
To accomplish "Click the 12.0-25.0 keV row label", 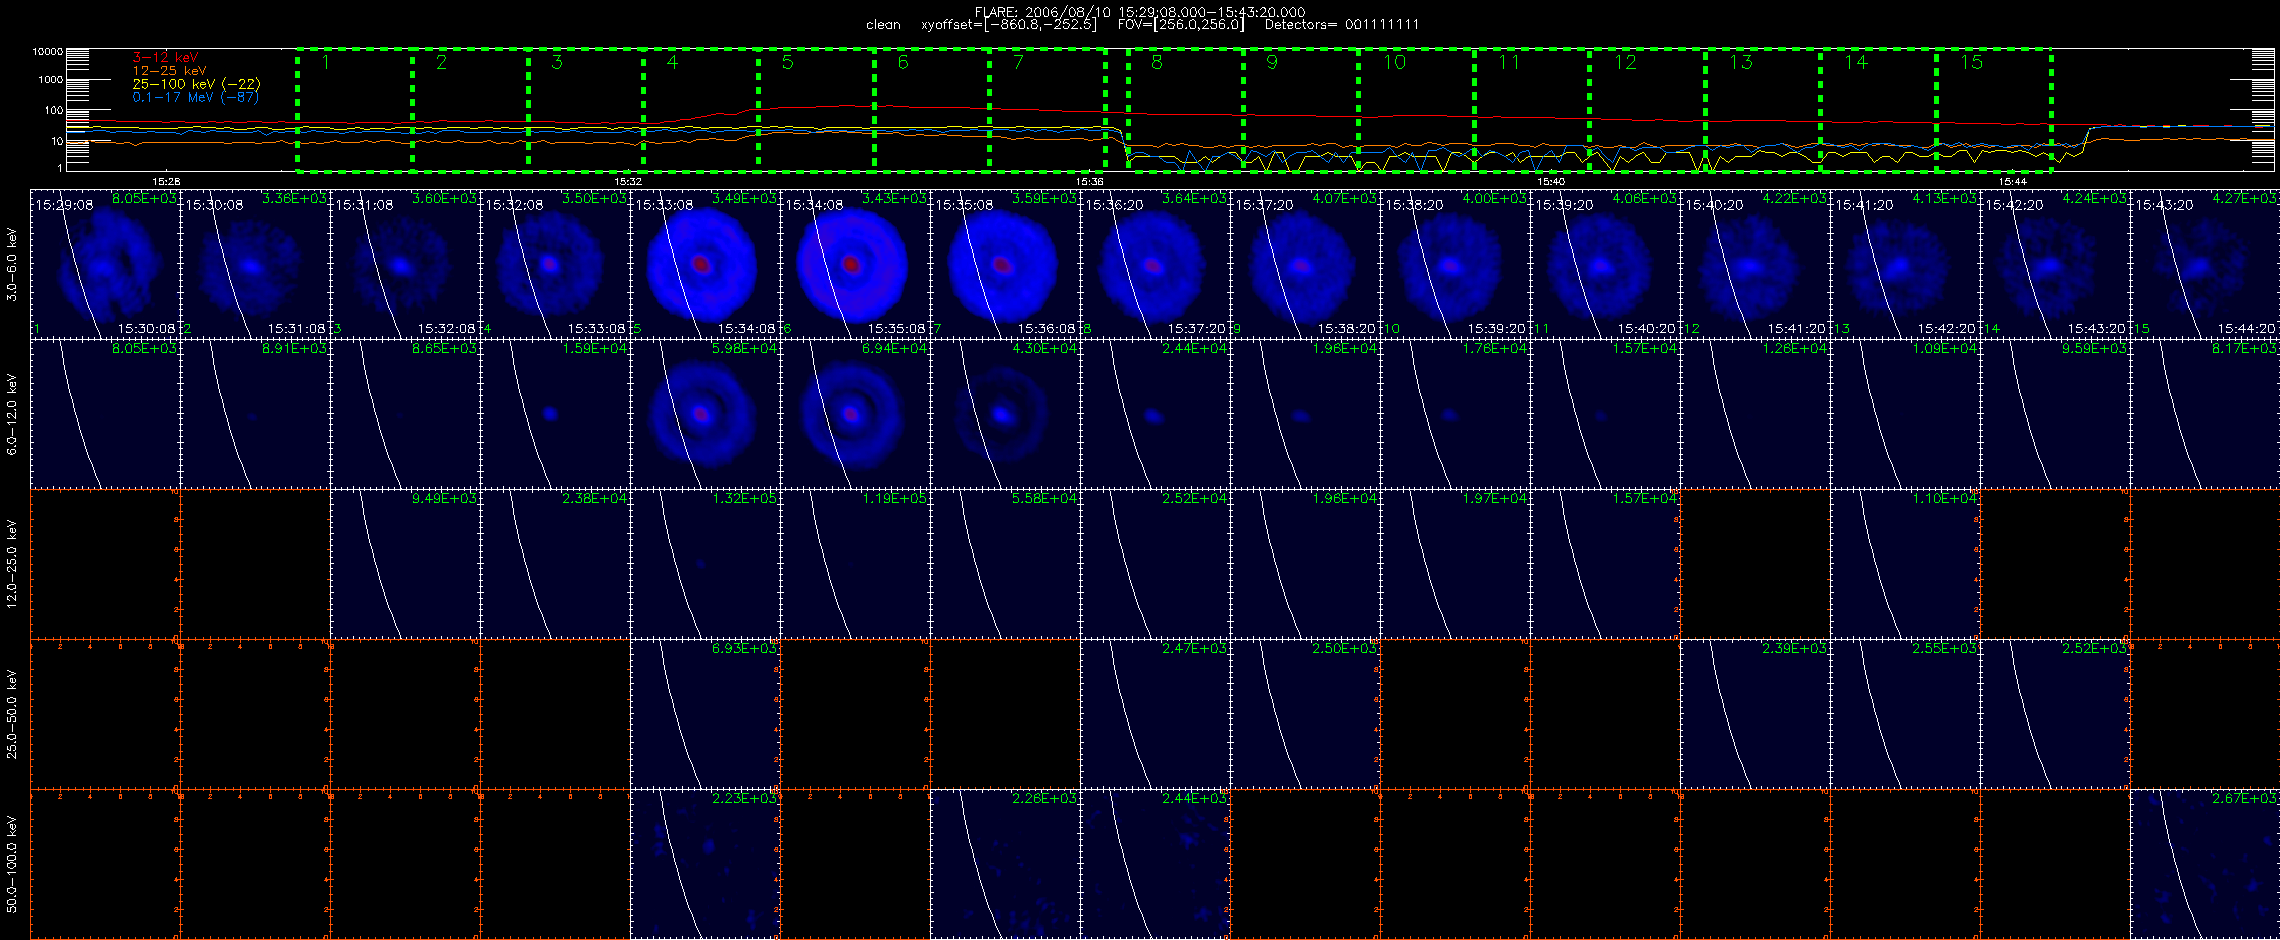I will coord(12,564).
